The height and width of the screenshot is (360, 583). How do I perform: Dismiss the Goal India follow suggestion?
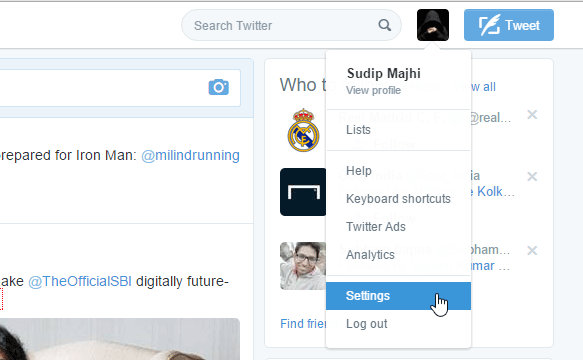pos(532,176)
